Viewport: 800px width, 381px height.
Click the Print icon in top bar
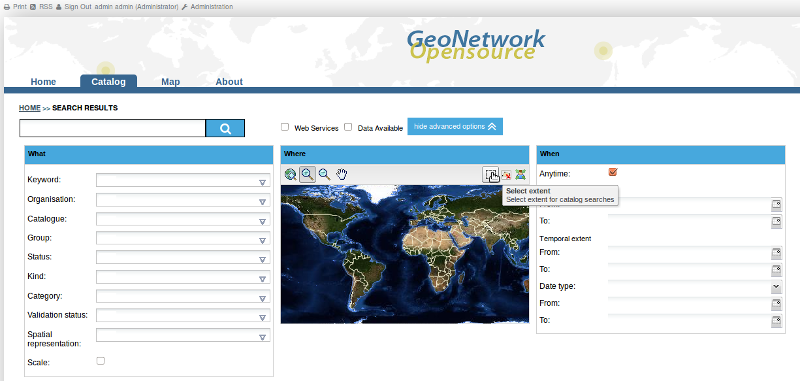pyautogui.click(x=7, y=7)
